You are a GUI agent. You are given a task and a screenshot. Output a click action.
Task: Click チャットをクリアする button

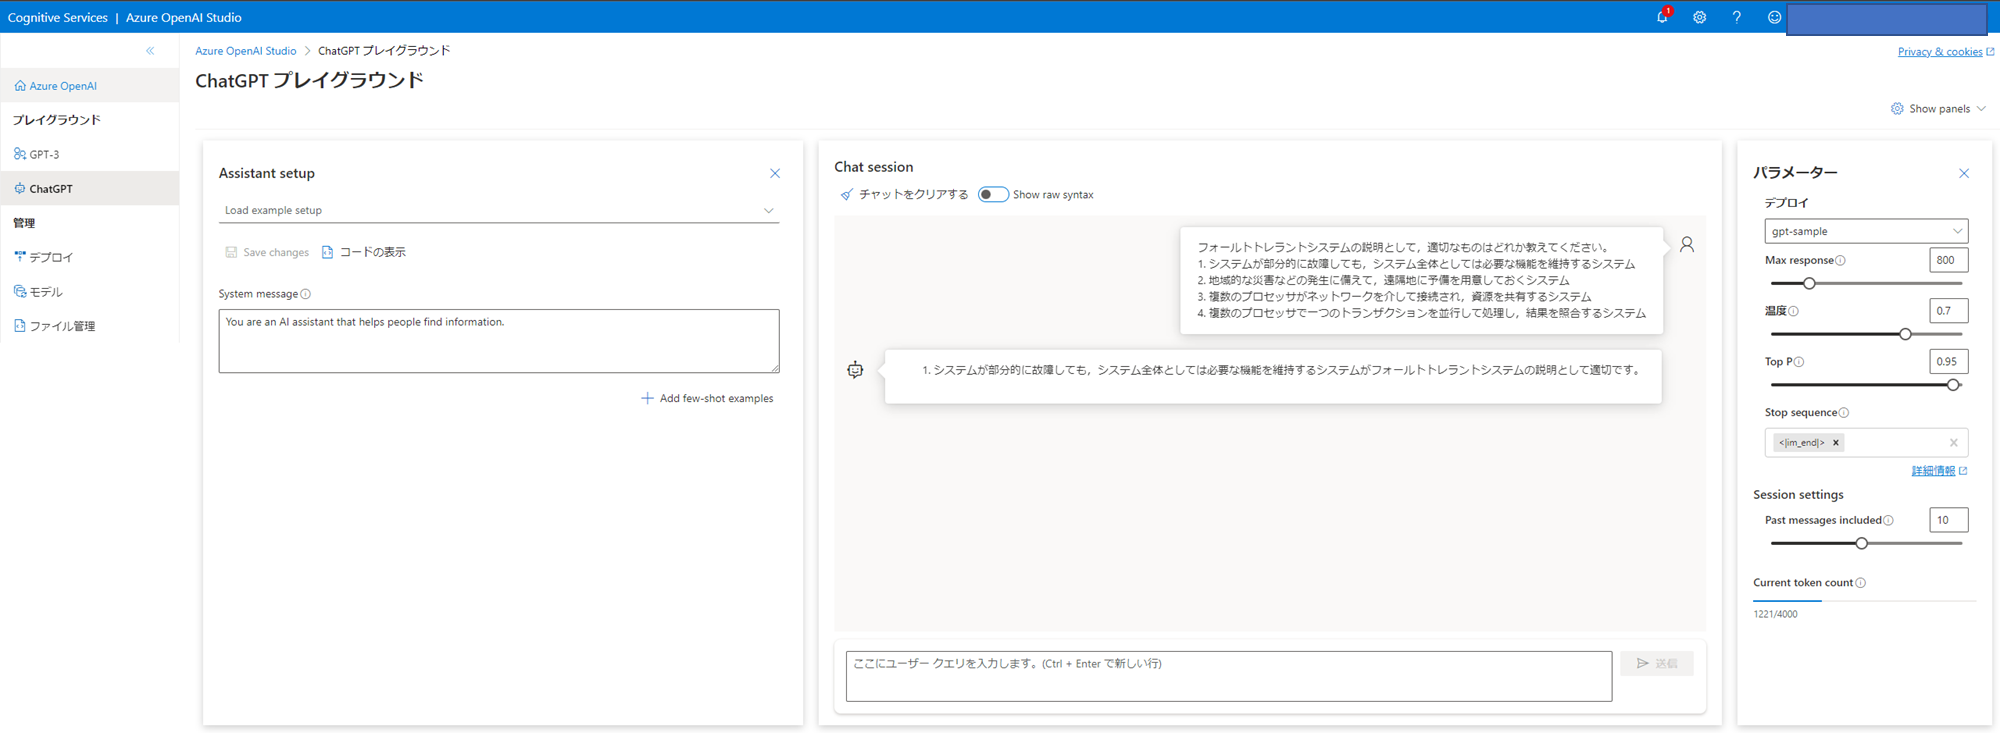(x=904, y=195)
